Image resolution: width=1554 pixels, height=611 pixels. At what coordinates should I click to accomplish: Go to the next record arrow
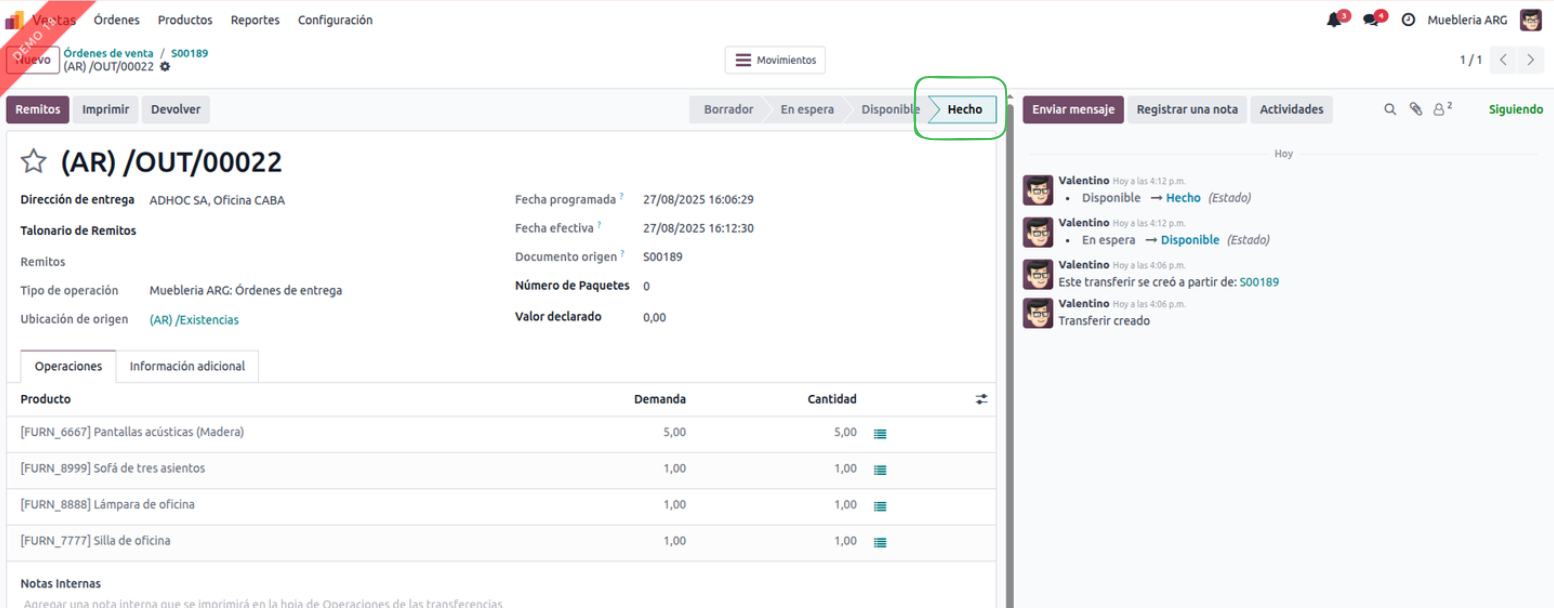[1530, 60]
